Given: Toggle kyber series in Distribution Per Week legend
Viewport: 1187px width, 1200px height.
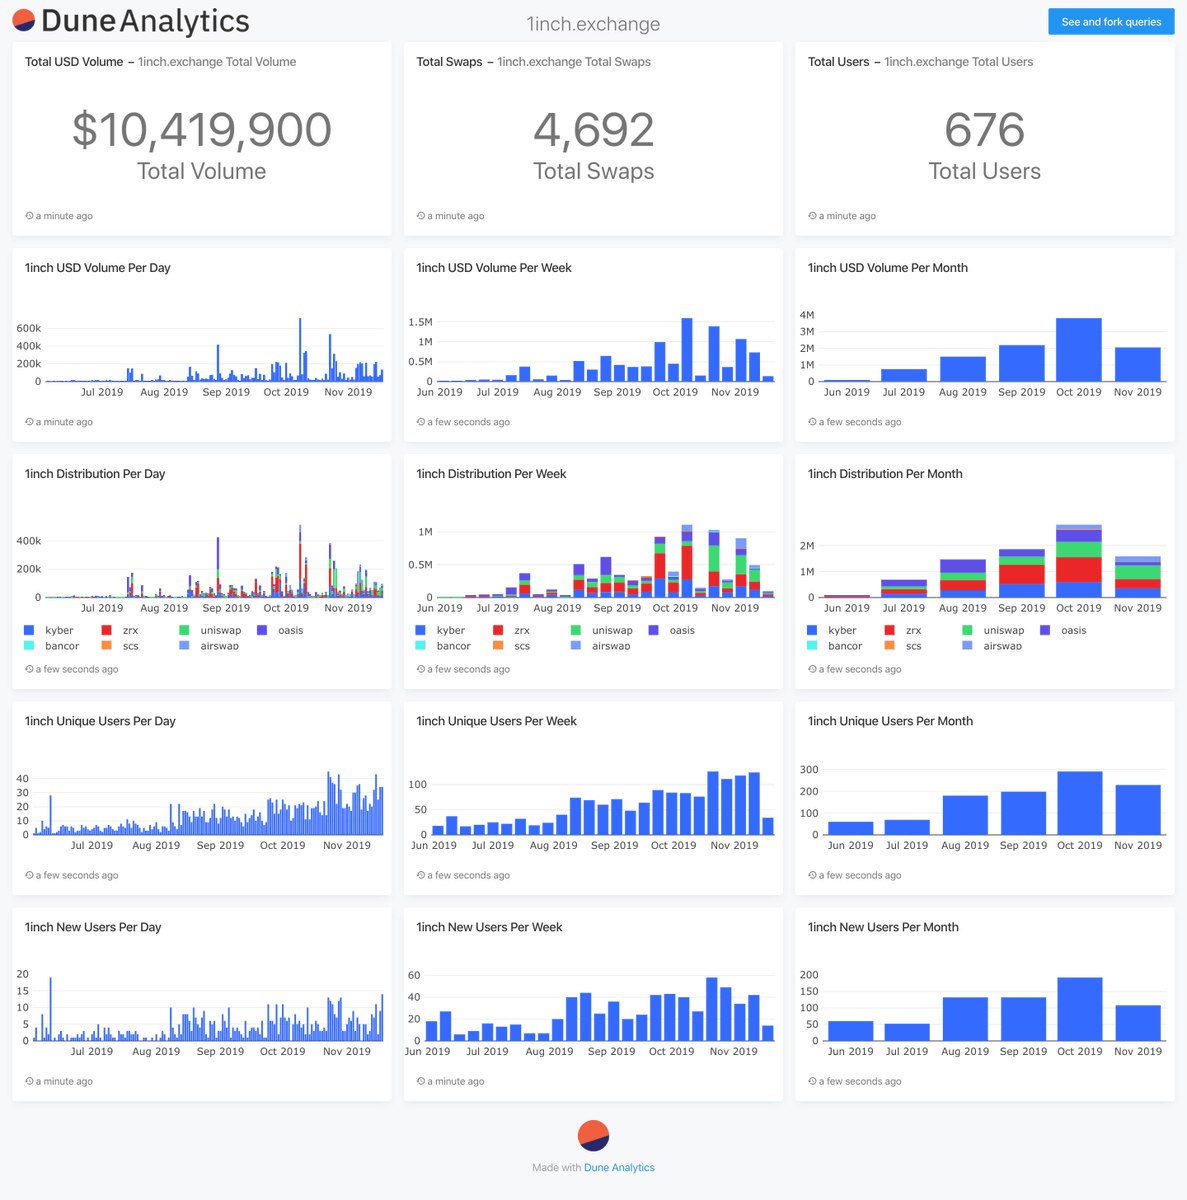Looking at the screenshot, I should (x=440, y=630).
